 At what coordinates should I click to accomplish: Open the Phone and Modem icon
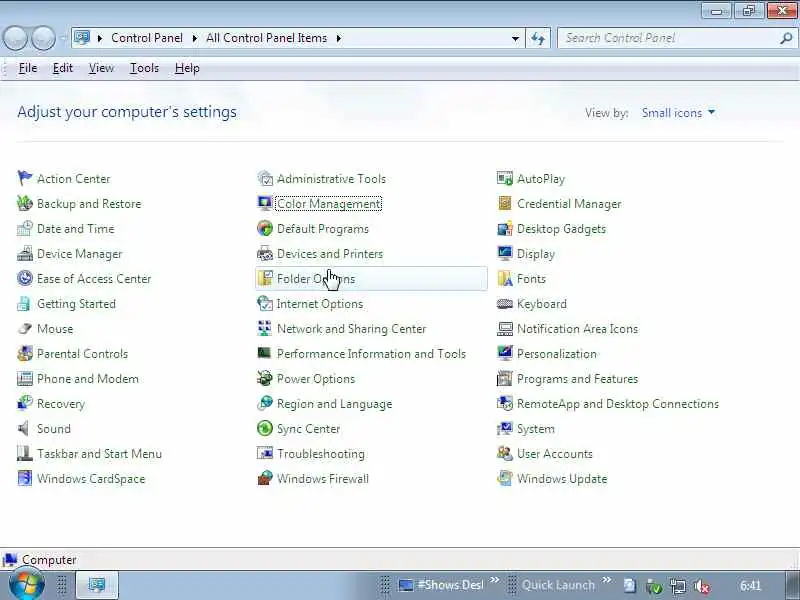tap(24, 378)
